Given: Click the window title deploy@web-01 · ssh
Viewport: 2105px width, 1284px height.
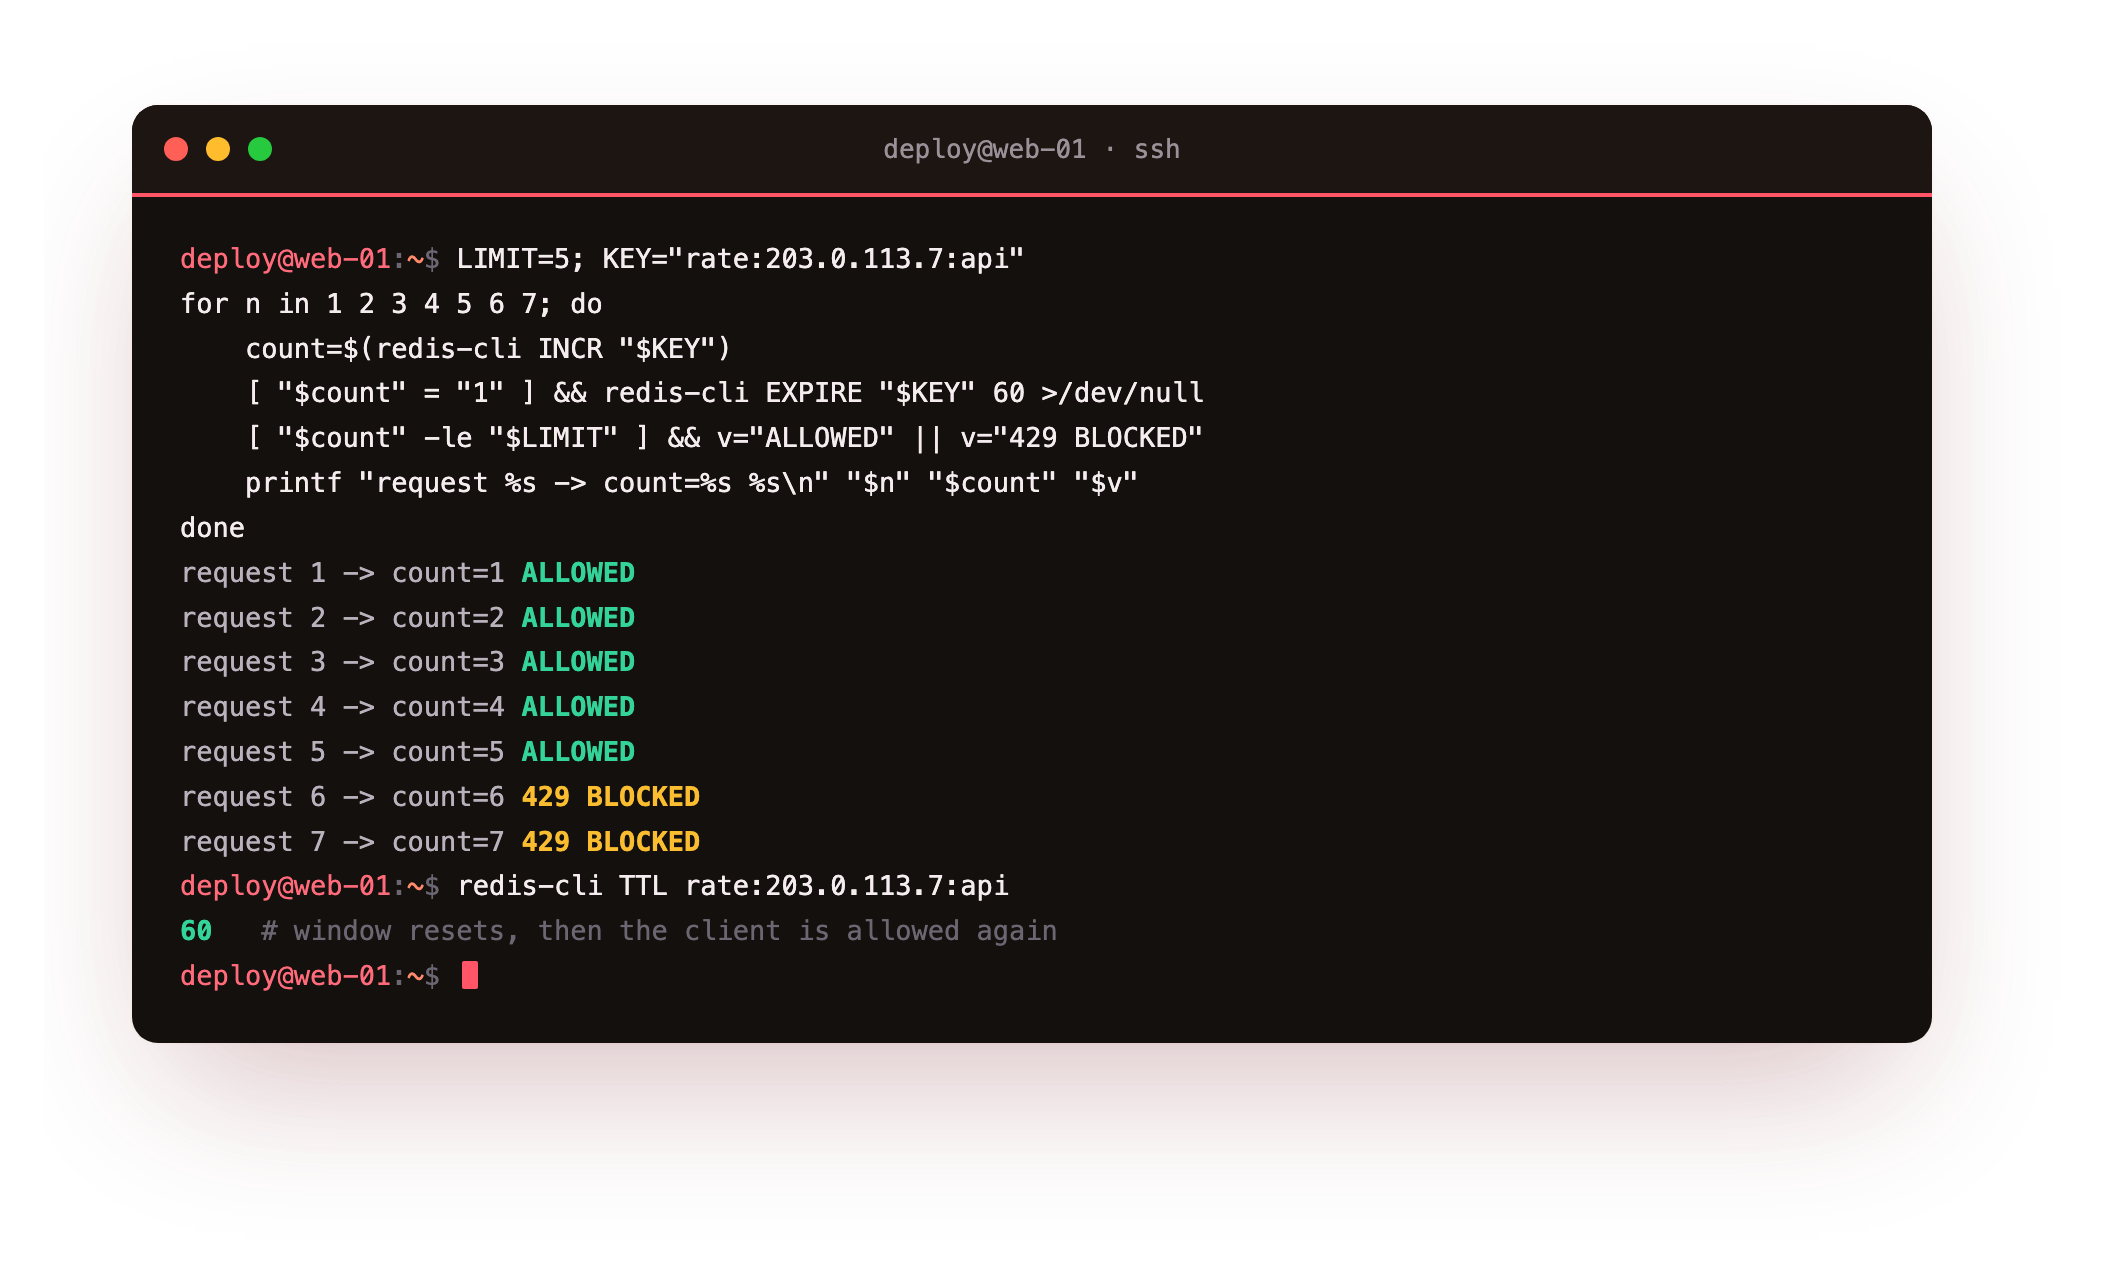Looking at the screenshot, I should pyautogui.click(x=1031, y=149).
